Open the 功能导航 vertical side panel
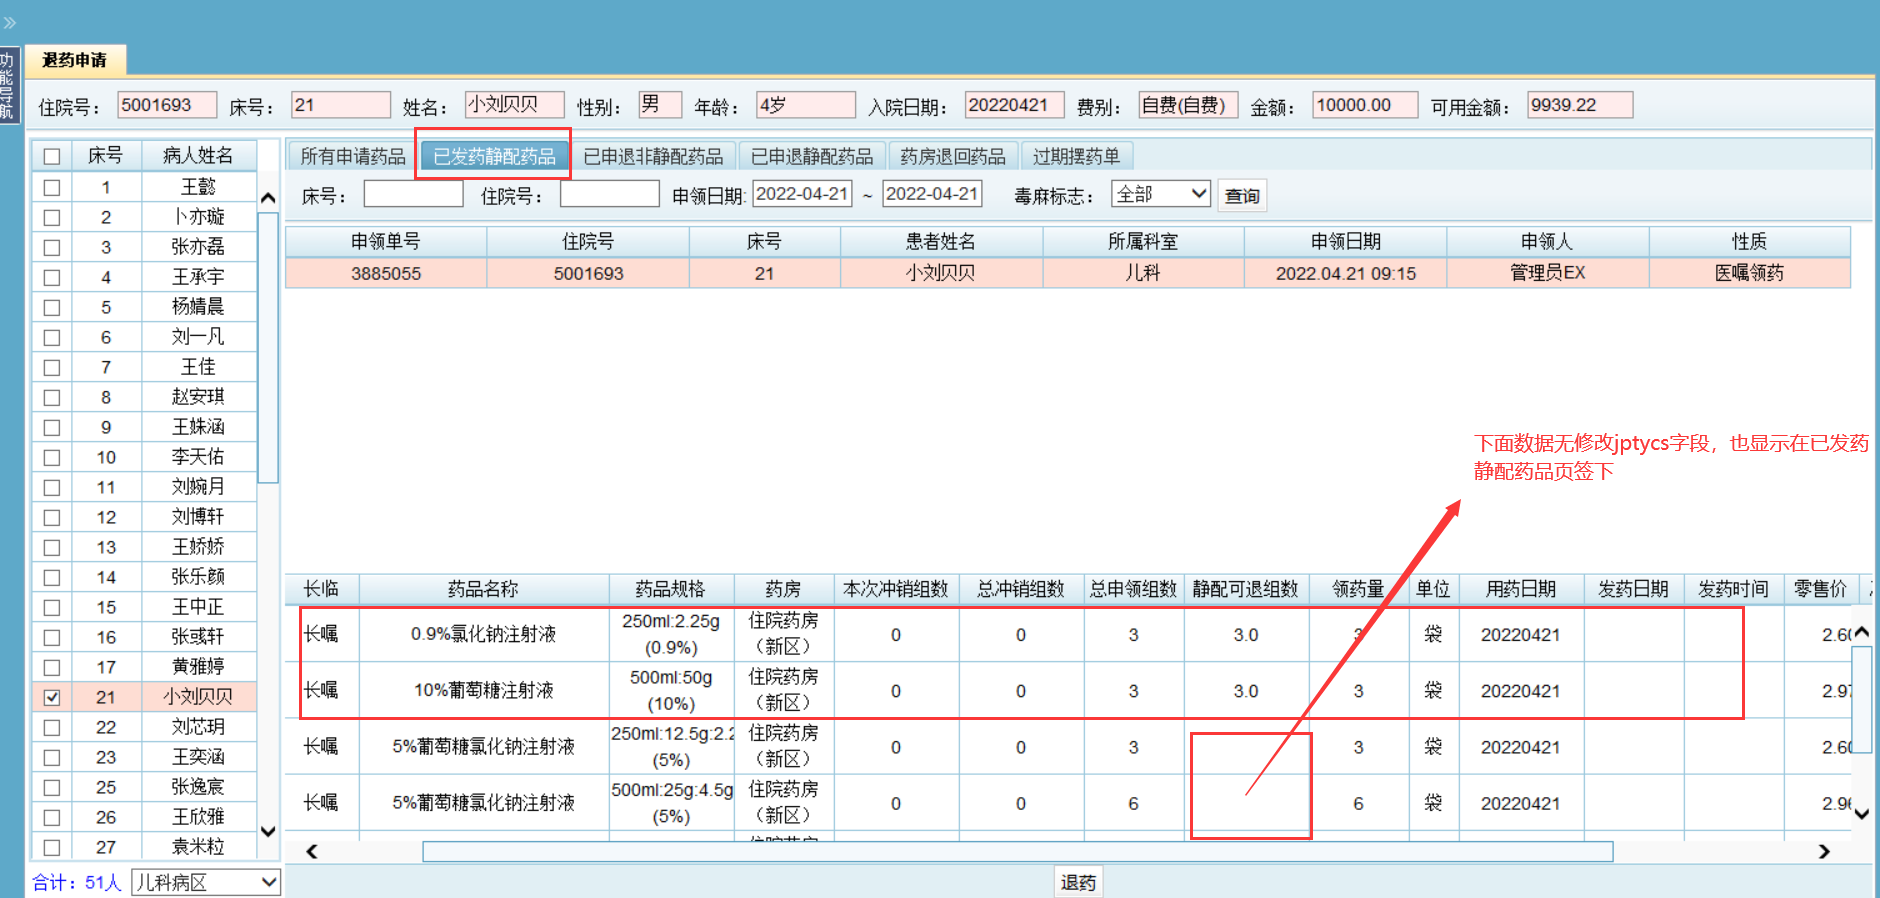Screen dimensions: 1880x898 tap(9, 86)
